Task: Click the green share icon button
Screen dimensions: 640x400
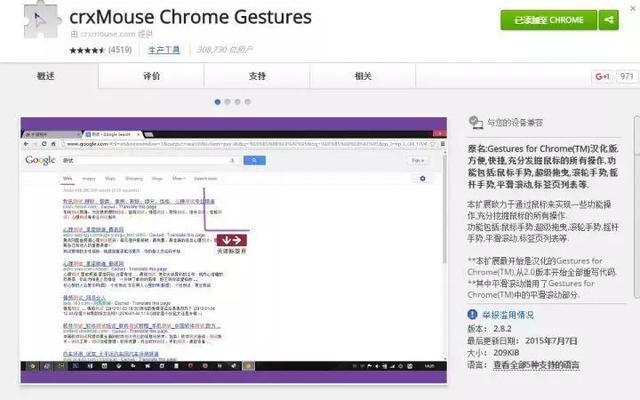Action: point(607,19)
